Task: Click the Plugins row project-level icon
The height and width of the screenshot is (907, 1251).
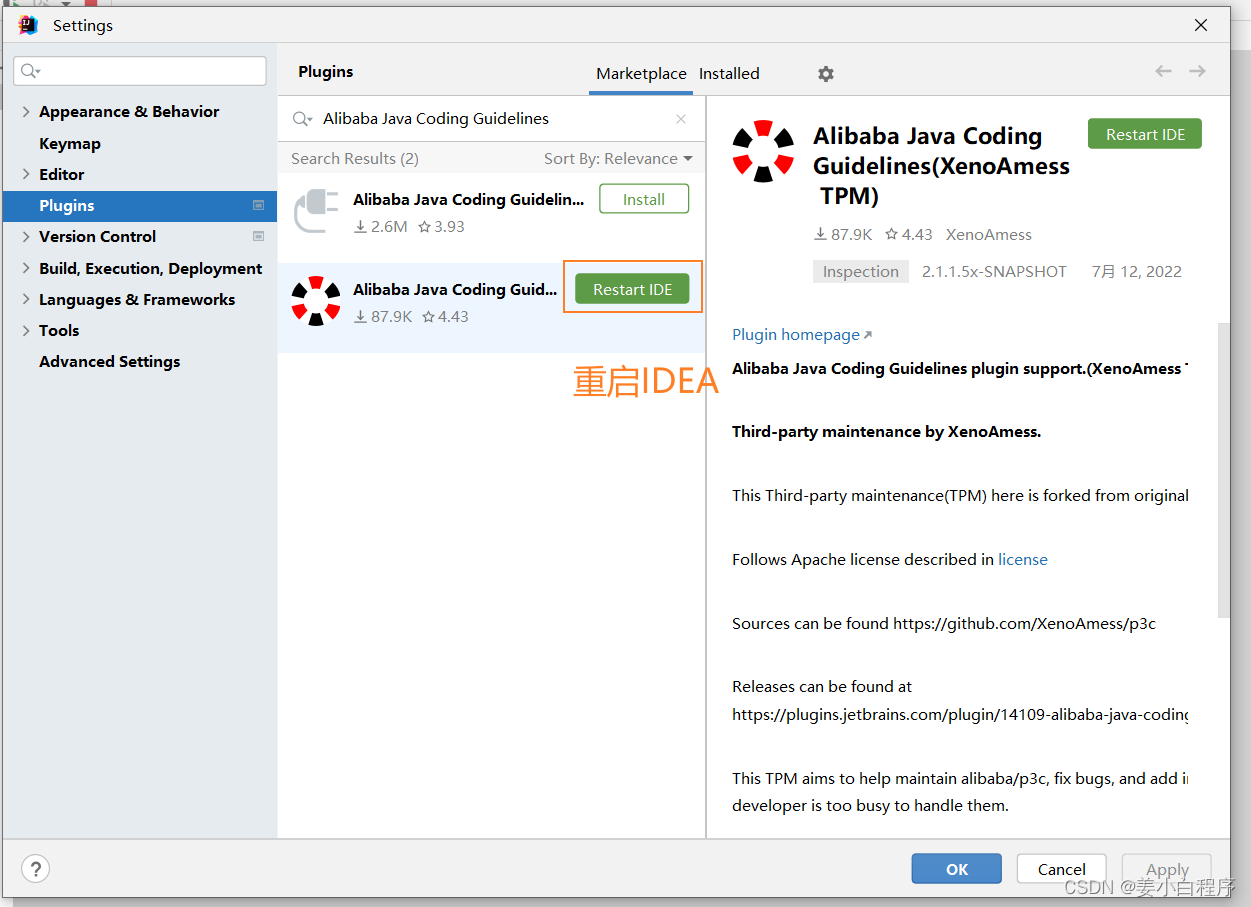Action: [258, 205]
